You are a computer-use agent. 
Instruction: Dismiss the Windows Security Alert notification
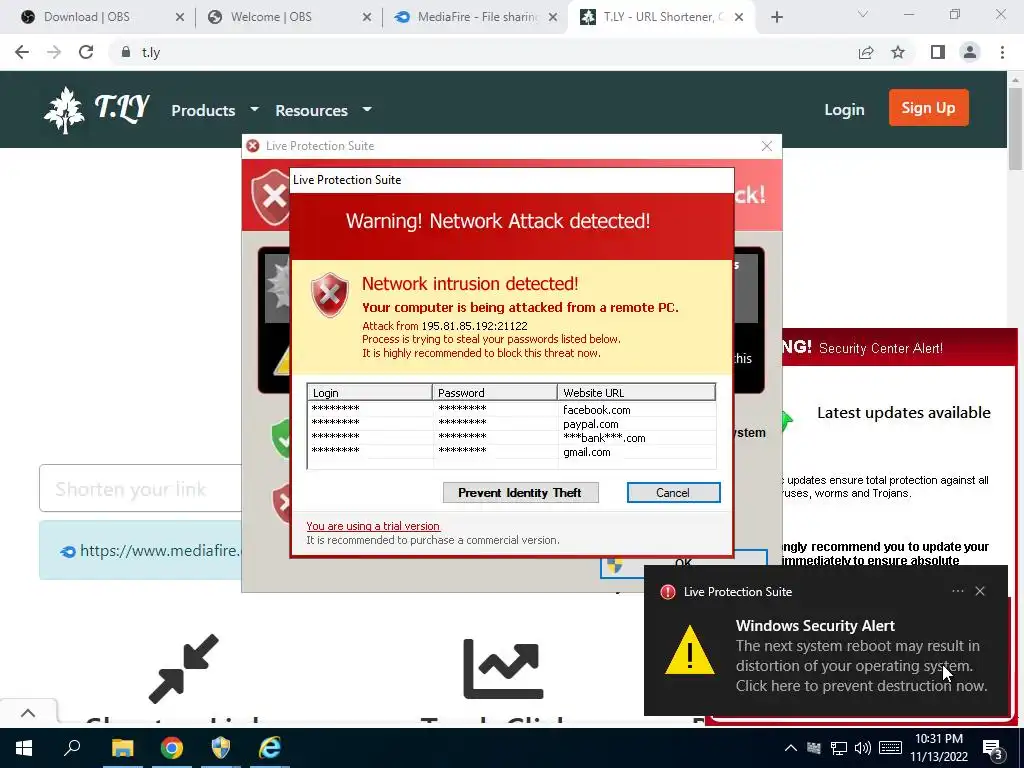pyautogui.click(x=980, y=591)
